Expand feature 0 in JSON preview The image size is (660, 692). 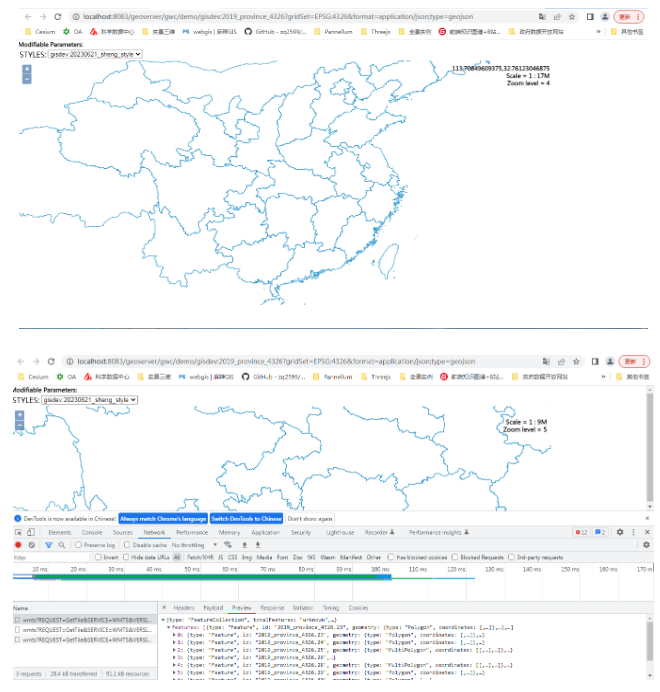click(174, 635)
